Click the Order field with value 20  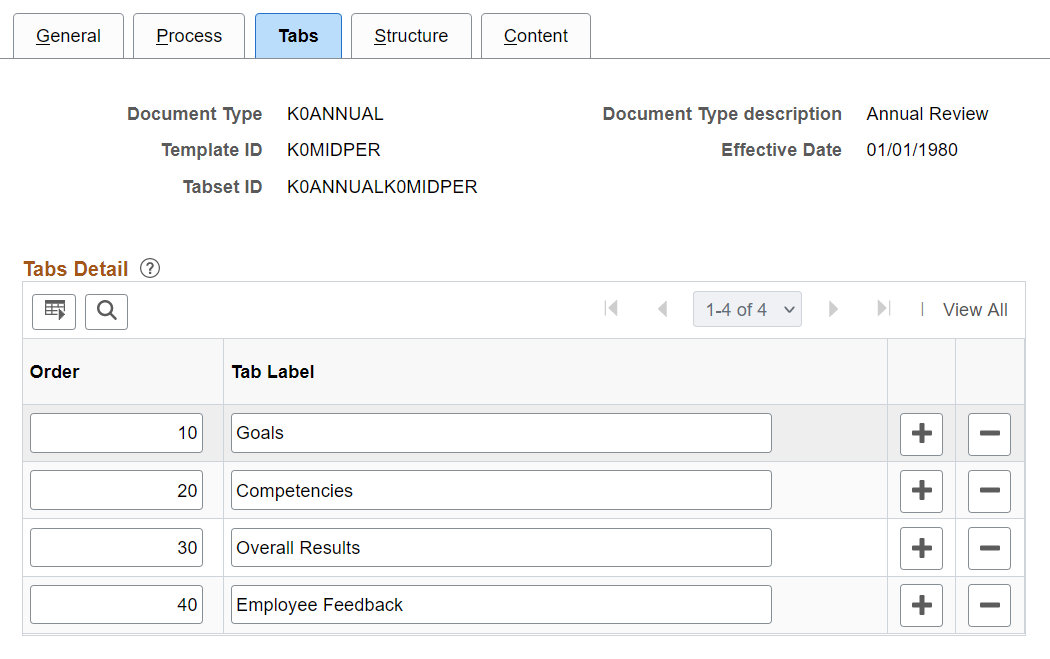[117, 490]
